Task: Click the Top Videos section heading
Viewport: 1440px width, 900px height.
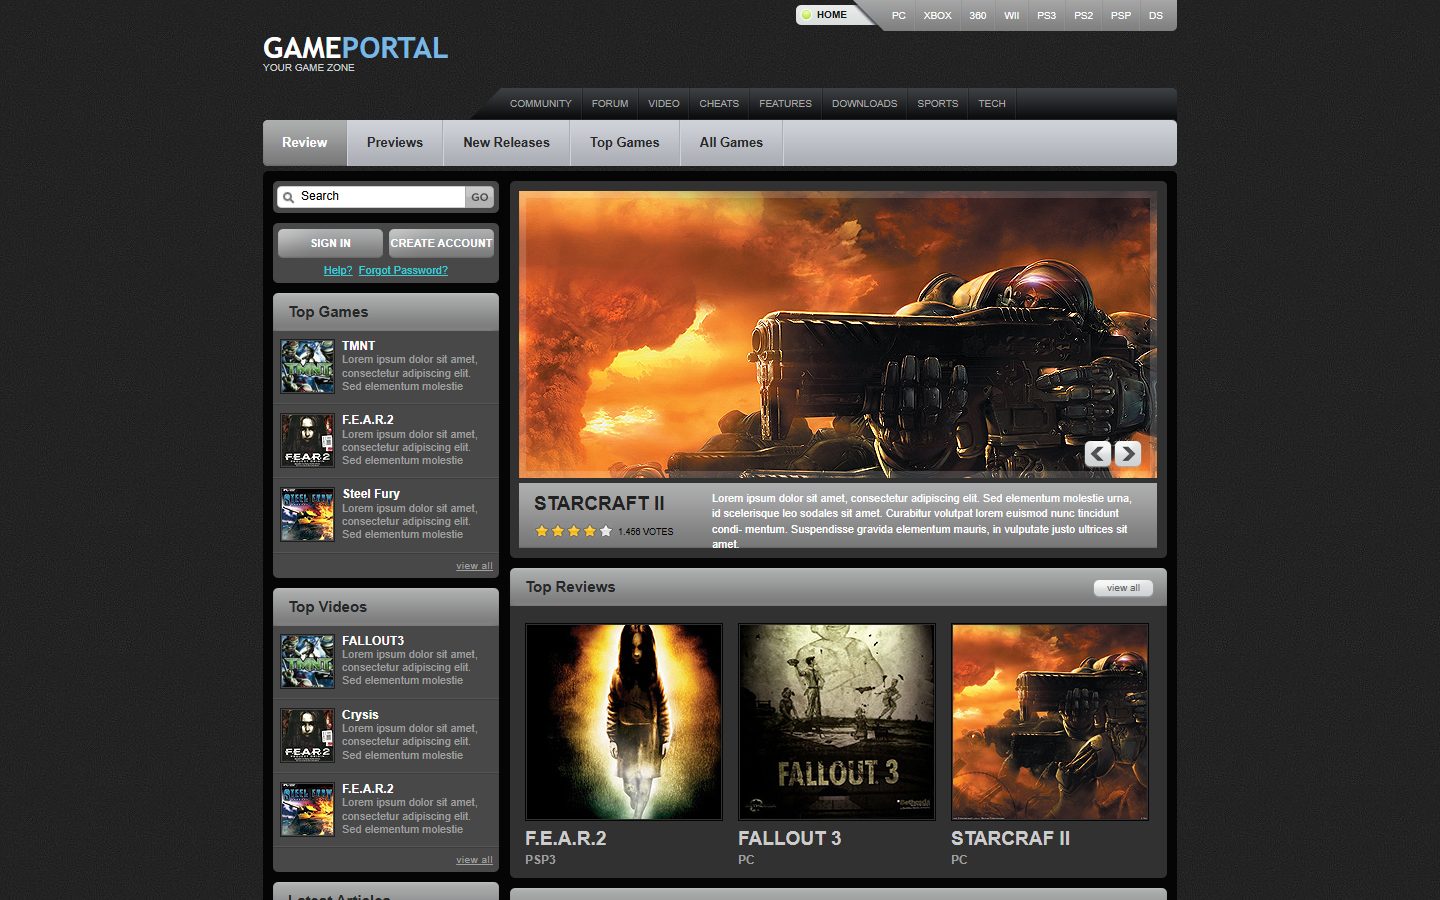Action: (328, 607)
